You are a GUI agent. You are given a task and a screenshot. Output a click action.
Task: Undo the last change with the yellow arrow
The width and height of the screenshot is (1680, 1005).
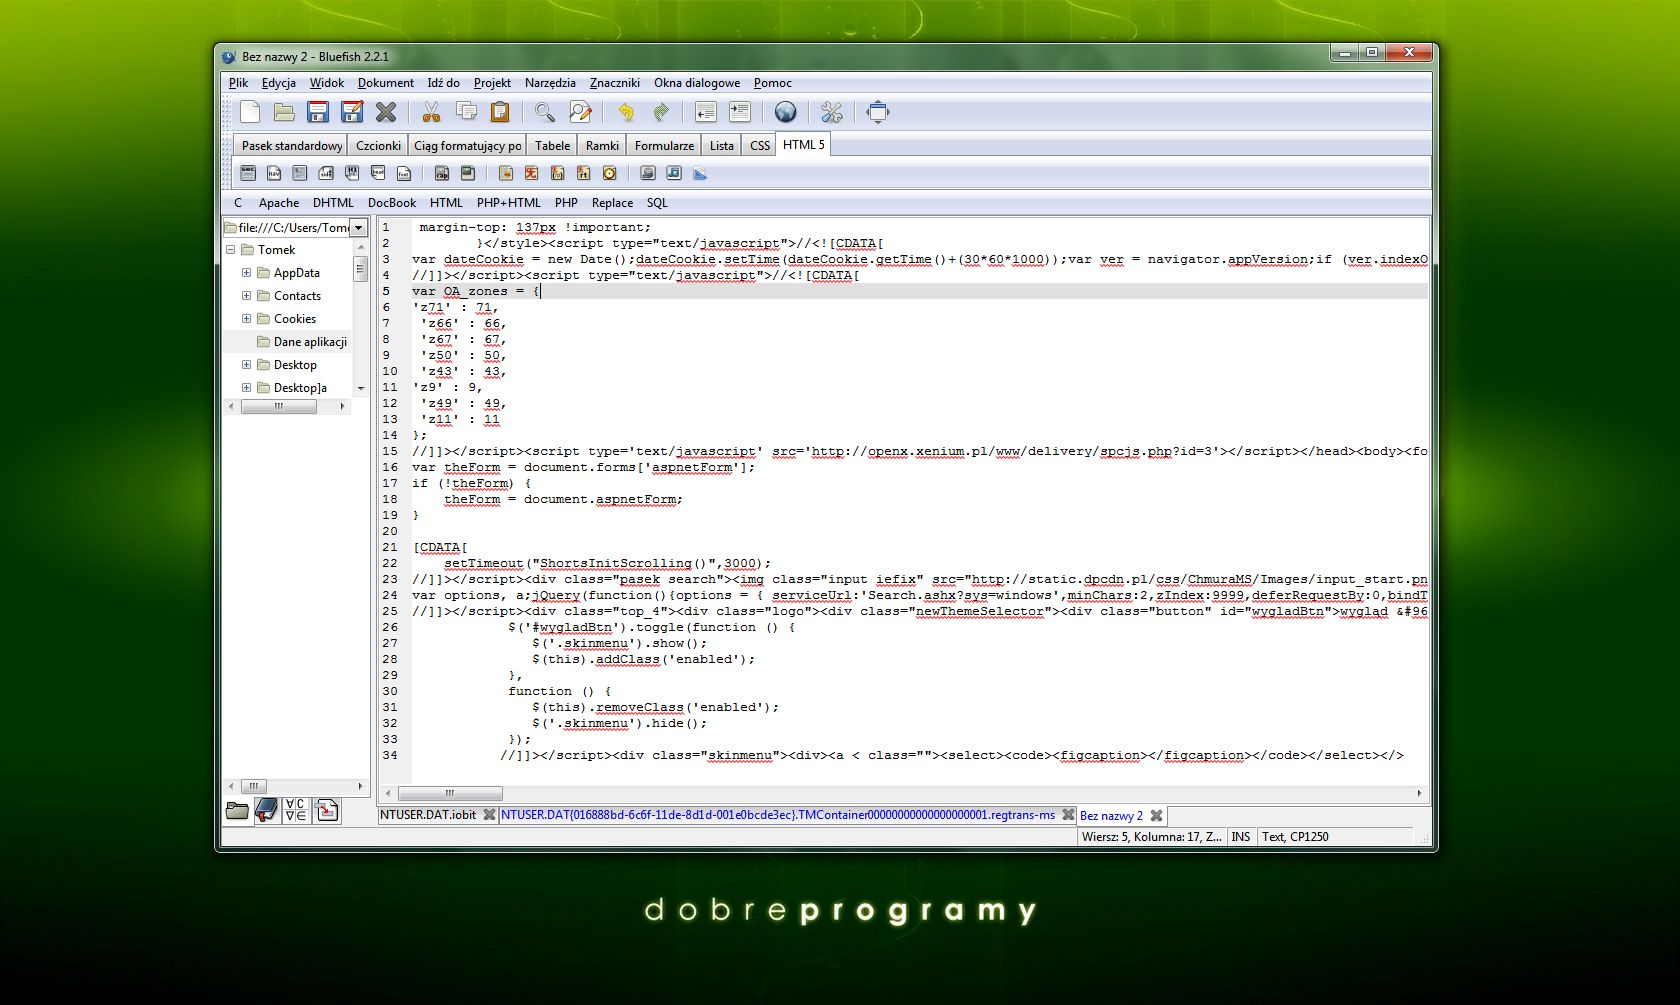(x=626, y=112)
